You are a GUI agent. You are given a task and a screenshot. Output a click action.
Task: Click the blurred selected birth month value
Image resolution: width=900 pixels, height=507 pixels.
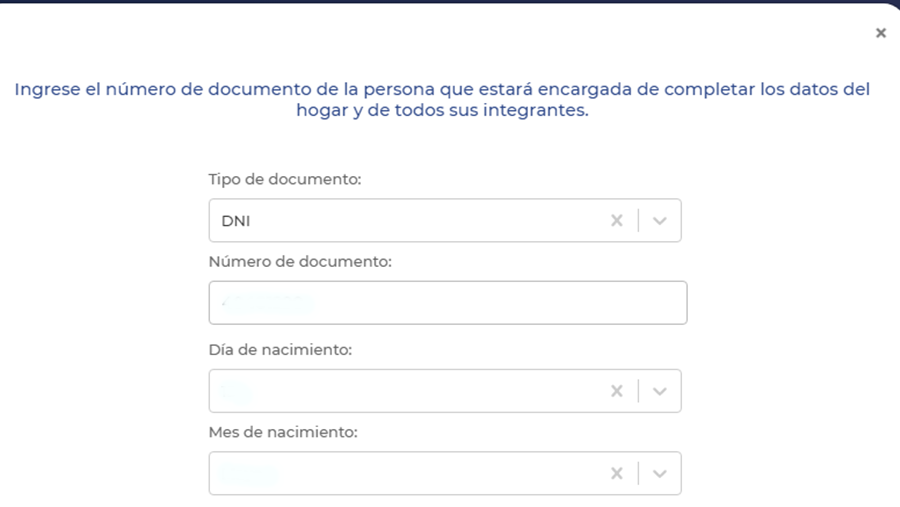(x=248, y=473)
